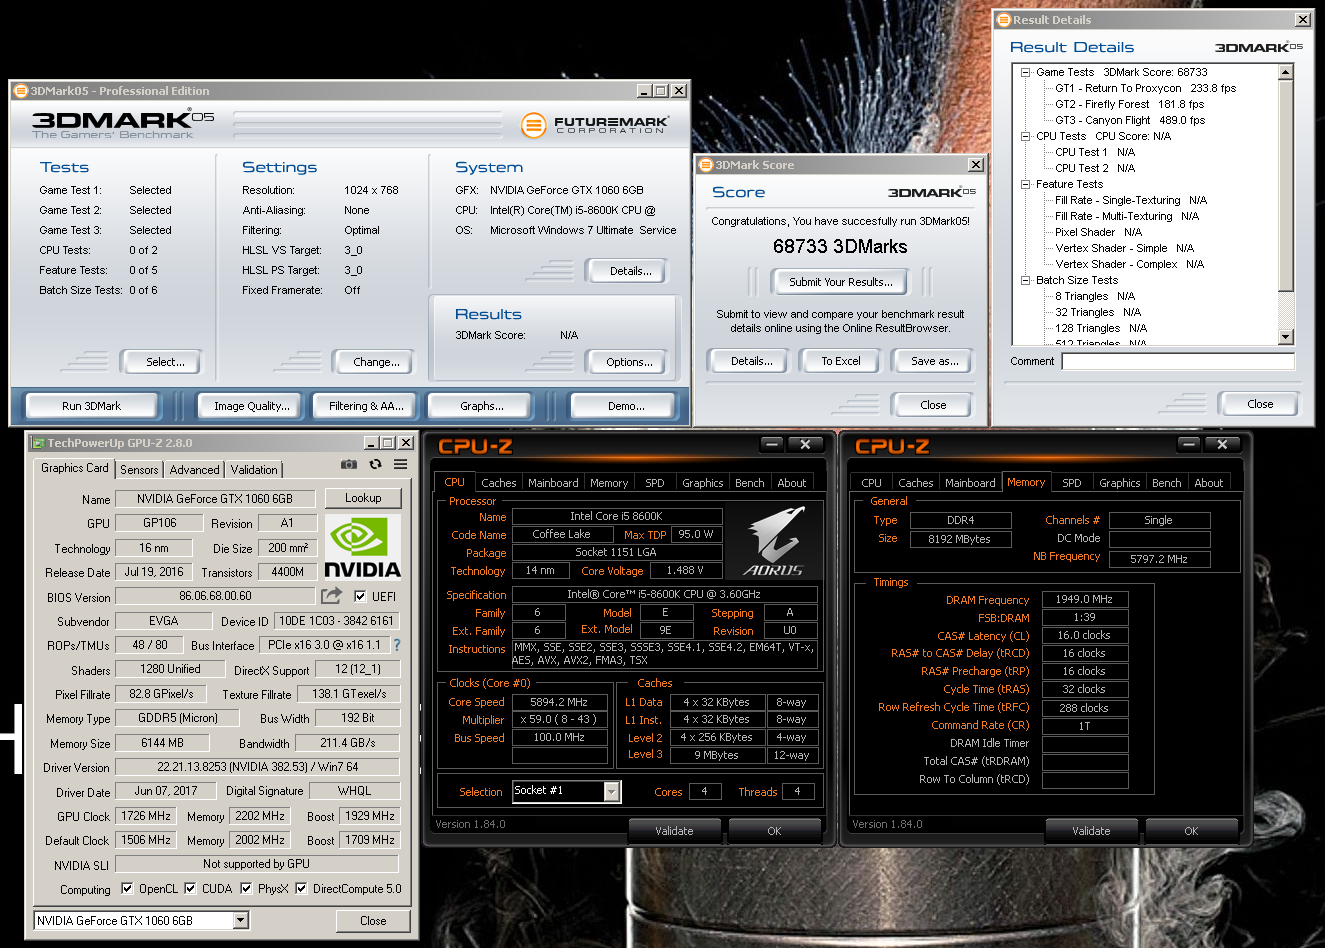
Task: Open Mainboard tab in the CPU-Z CPU window
Action: (553, 483)
